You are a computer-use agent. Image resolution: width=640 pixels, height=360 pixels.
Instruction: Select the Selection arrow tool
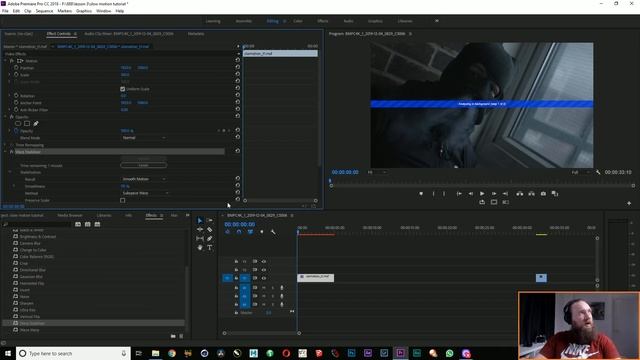tap(200, 220)
